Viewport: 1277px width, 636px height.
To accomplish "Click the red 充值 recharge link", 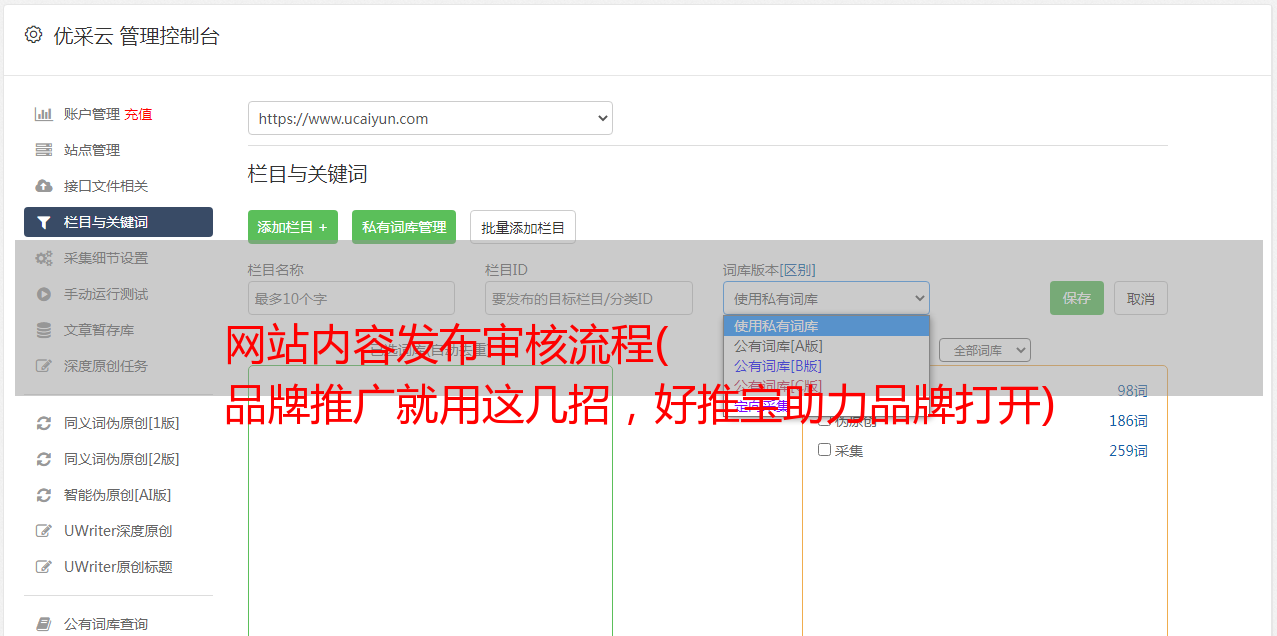I will click(x=138, y=114).
